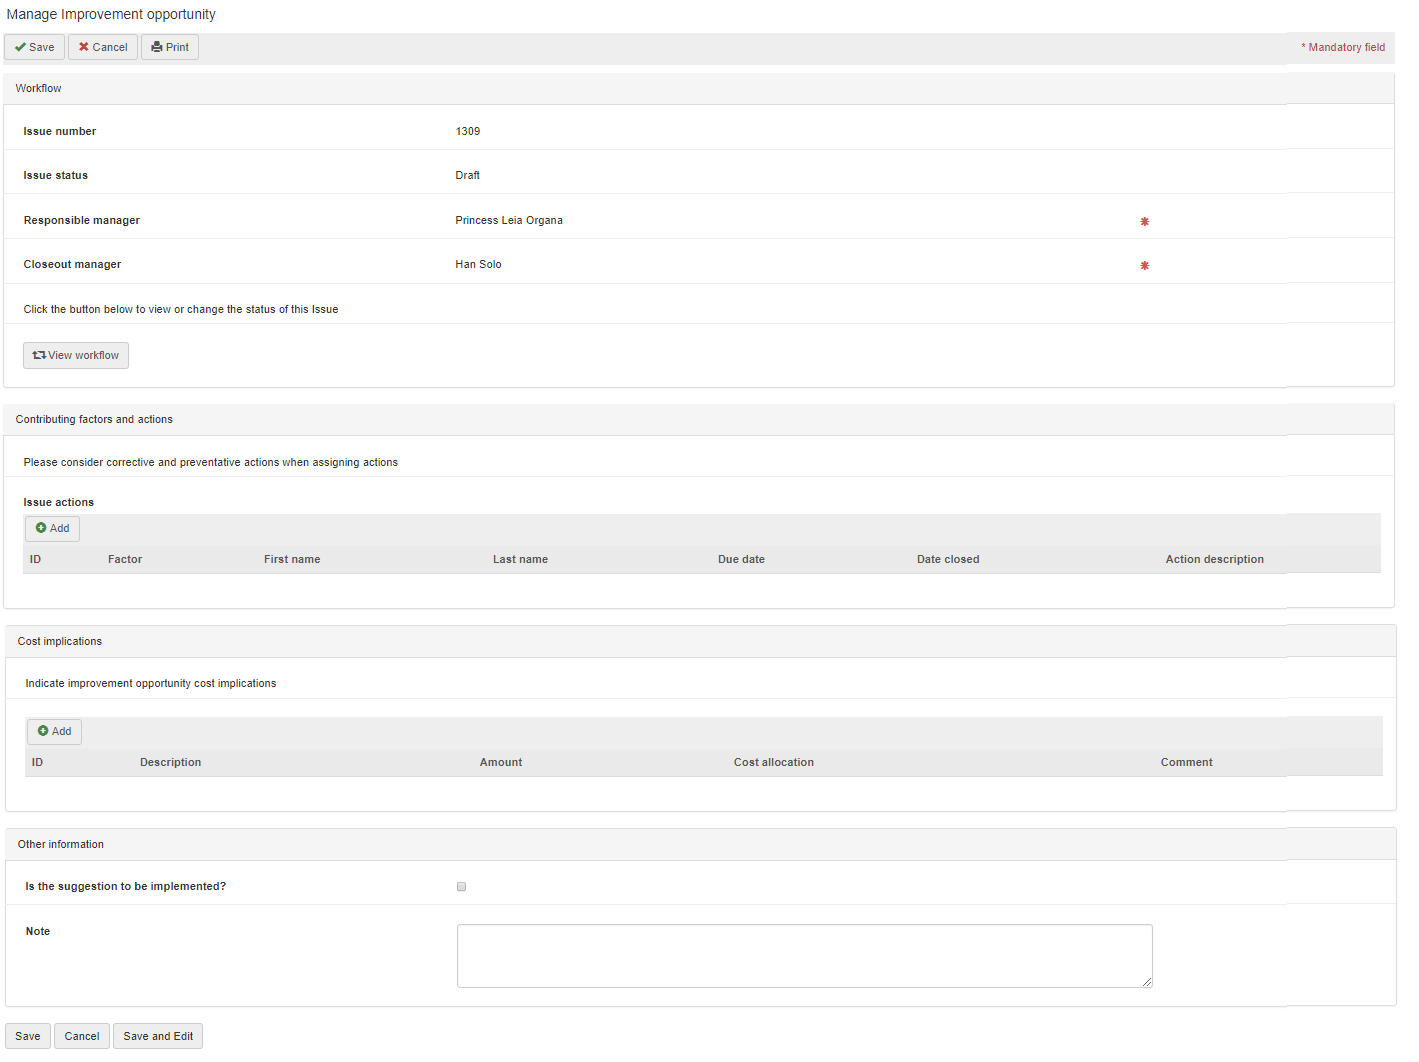Click the red X Cancel button in toolbar

103,47
